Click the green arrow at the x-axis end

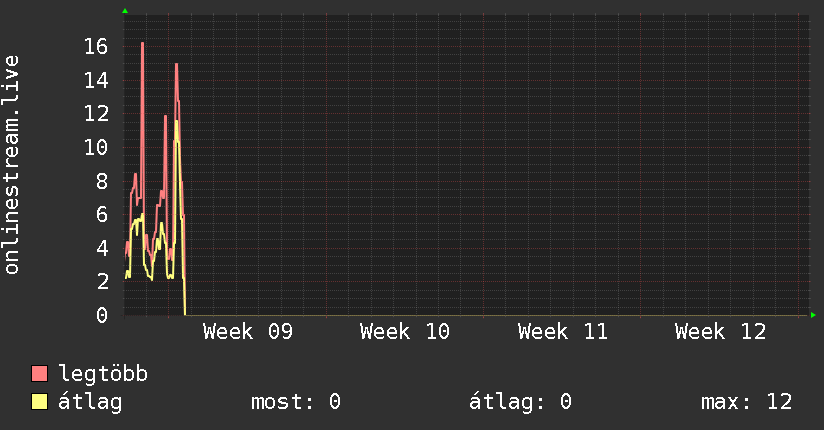(814, 315)
